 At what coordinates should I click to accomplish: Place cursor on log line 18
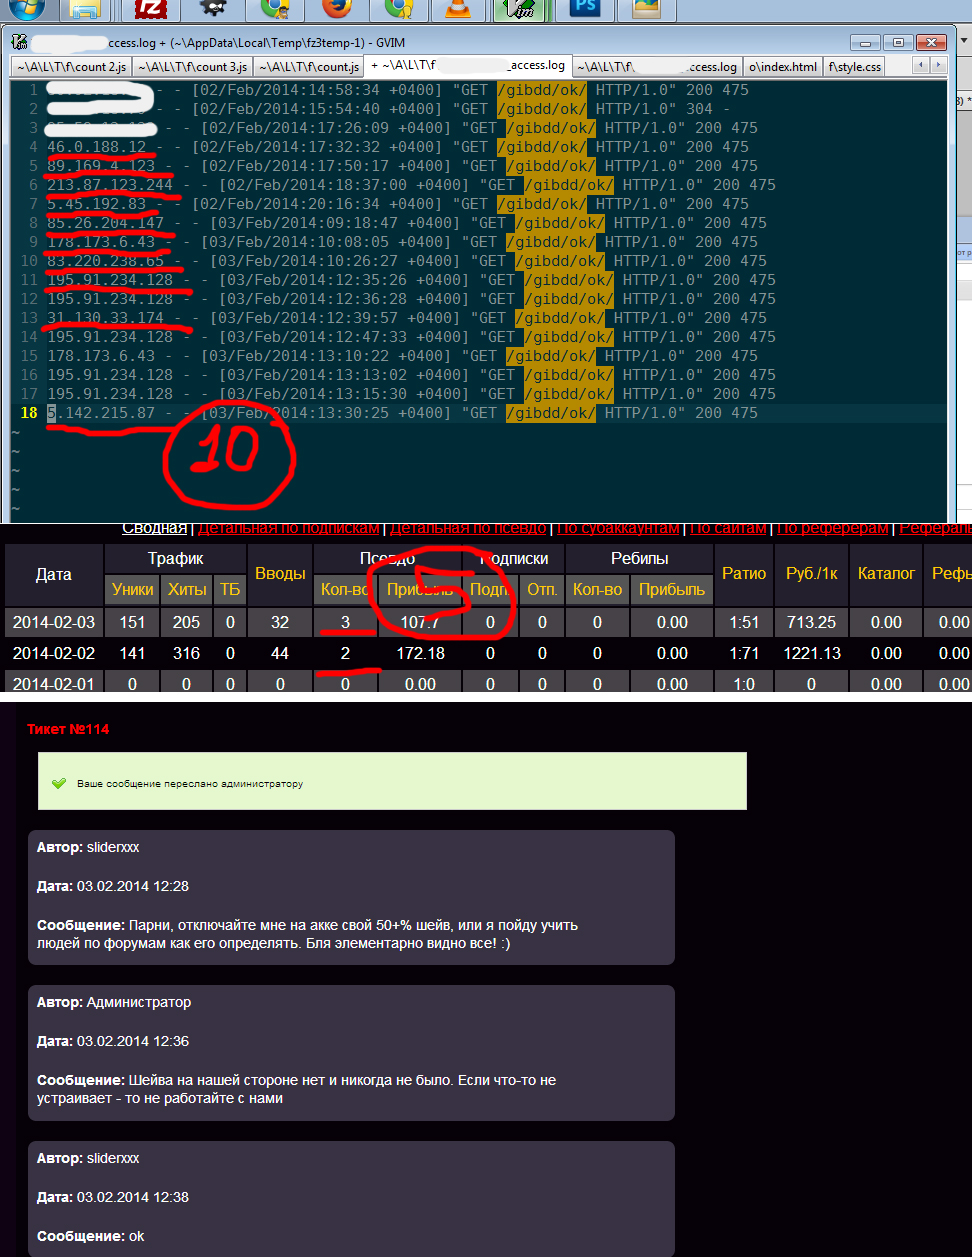(x=400, y=413)
